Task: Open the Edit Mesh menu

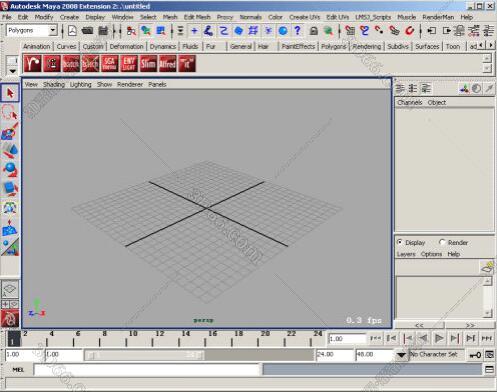Action: [x=197, y=17]
